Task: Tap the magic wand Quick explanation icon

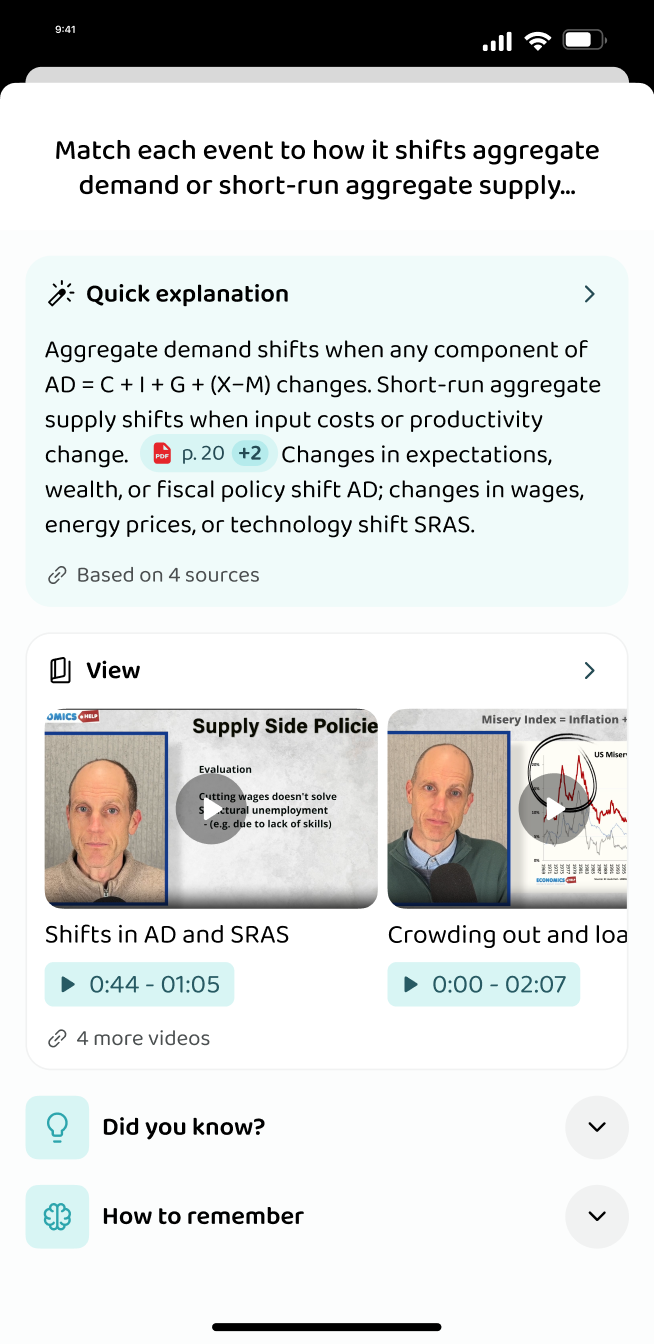Action: tap(61, 294)
